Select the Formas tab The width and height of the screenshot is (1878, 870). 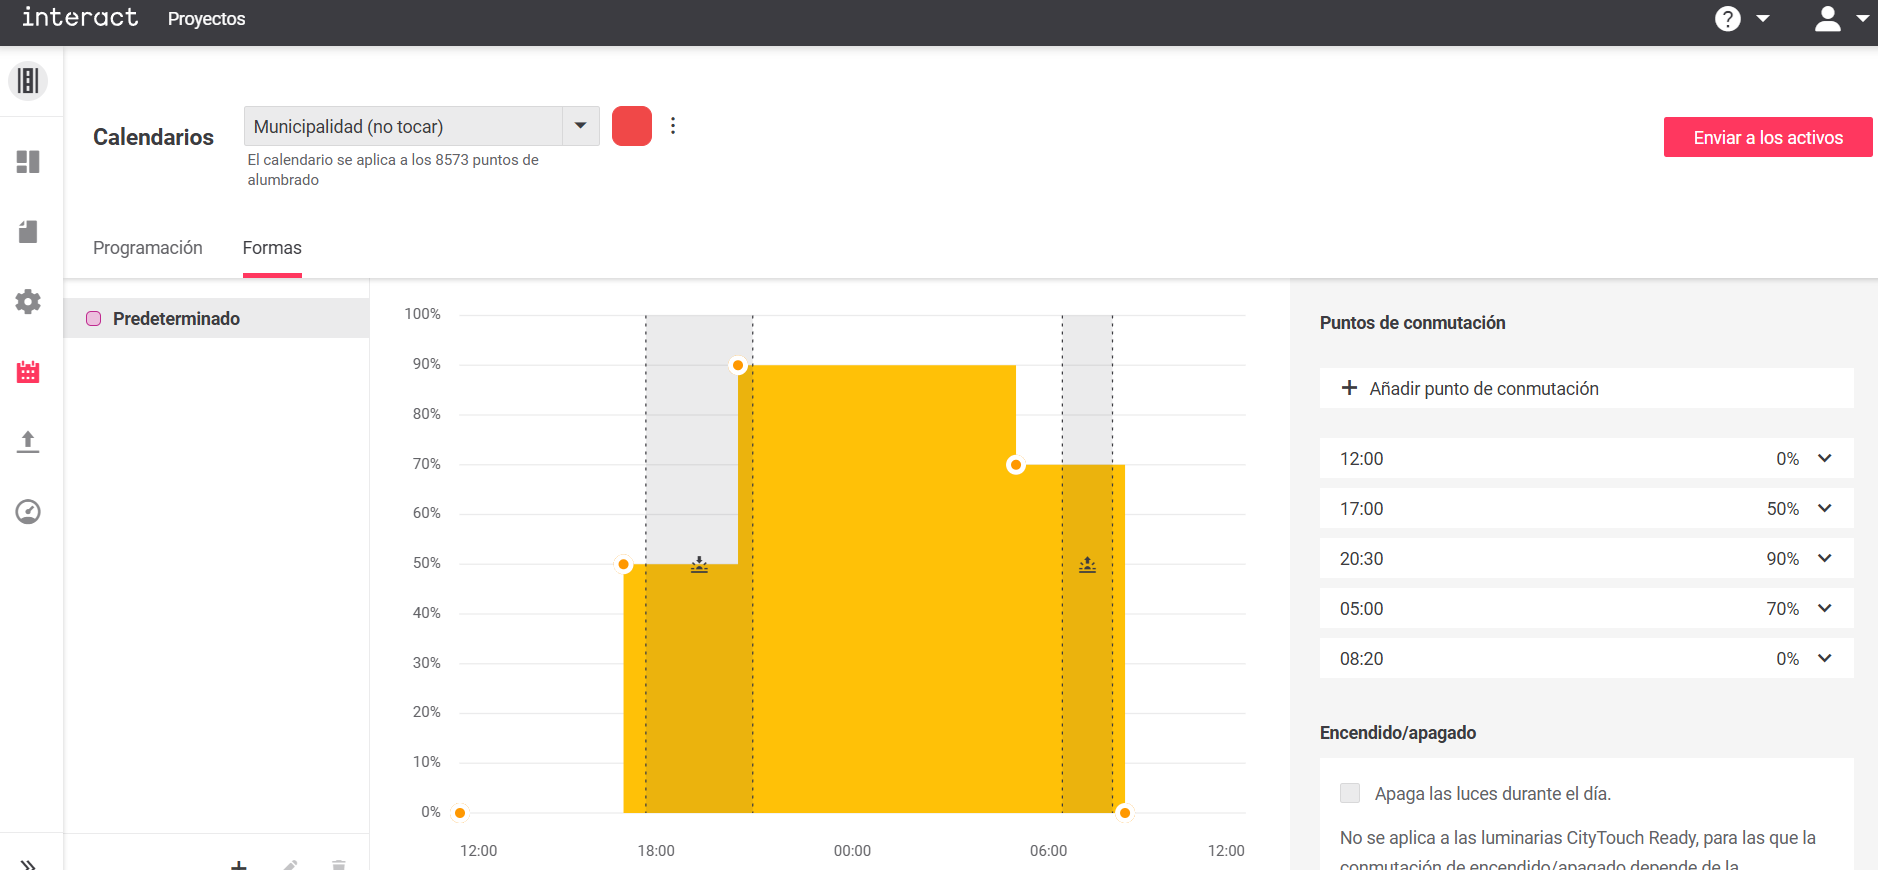(272, 248)
